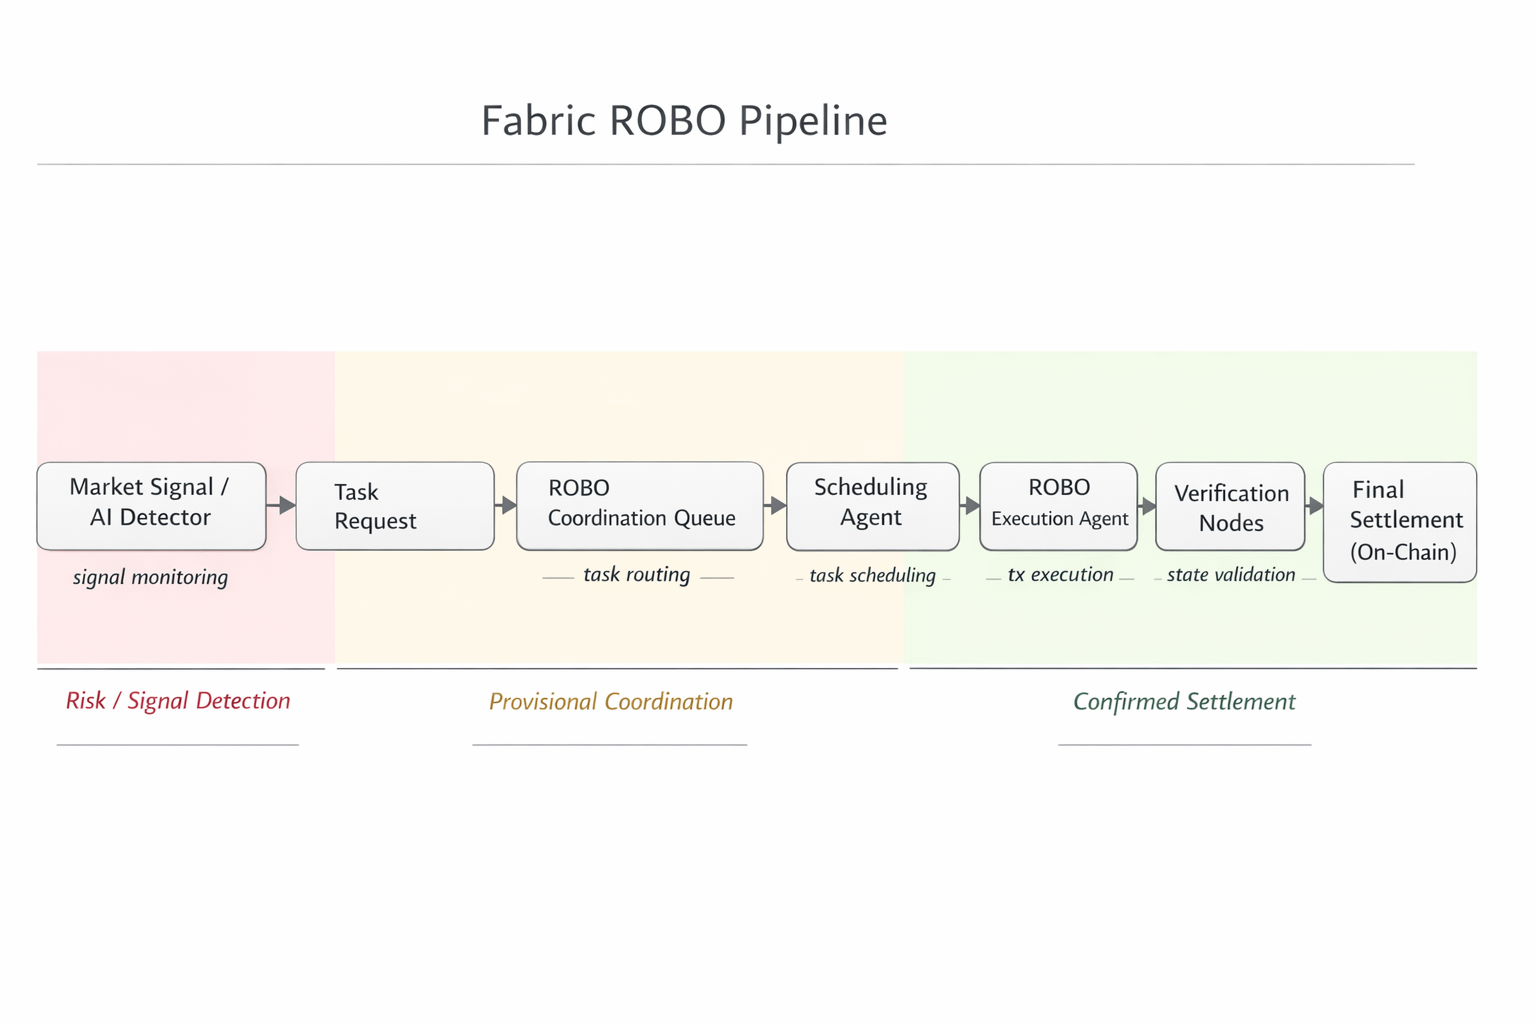Select the task routing caption
Screen dimensions: 1536x1024
[x=637, y=575]
